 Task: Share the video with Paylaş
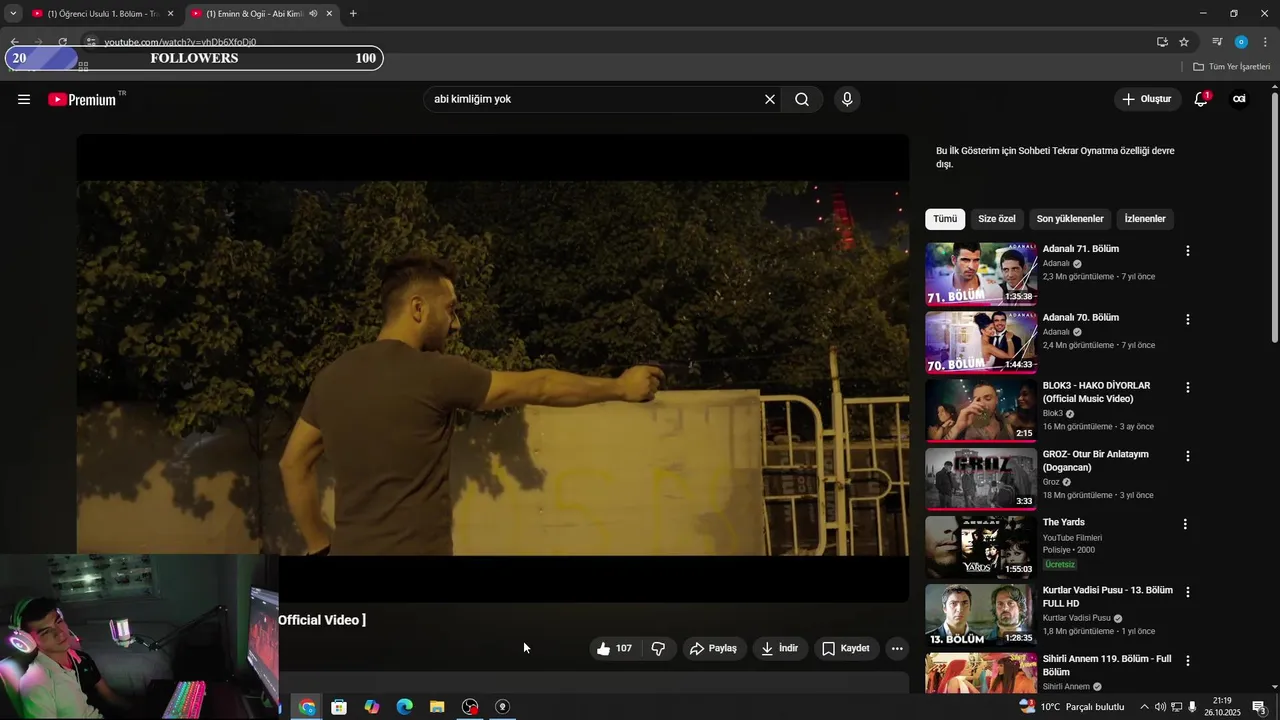714,648
